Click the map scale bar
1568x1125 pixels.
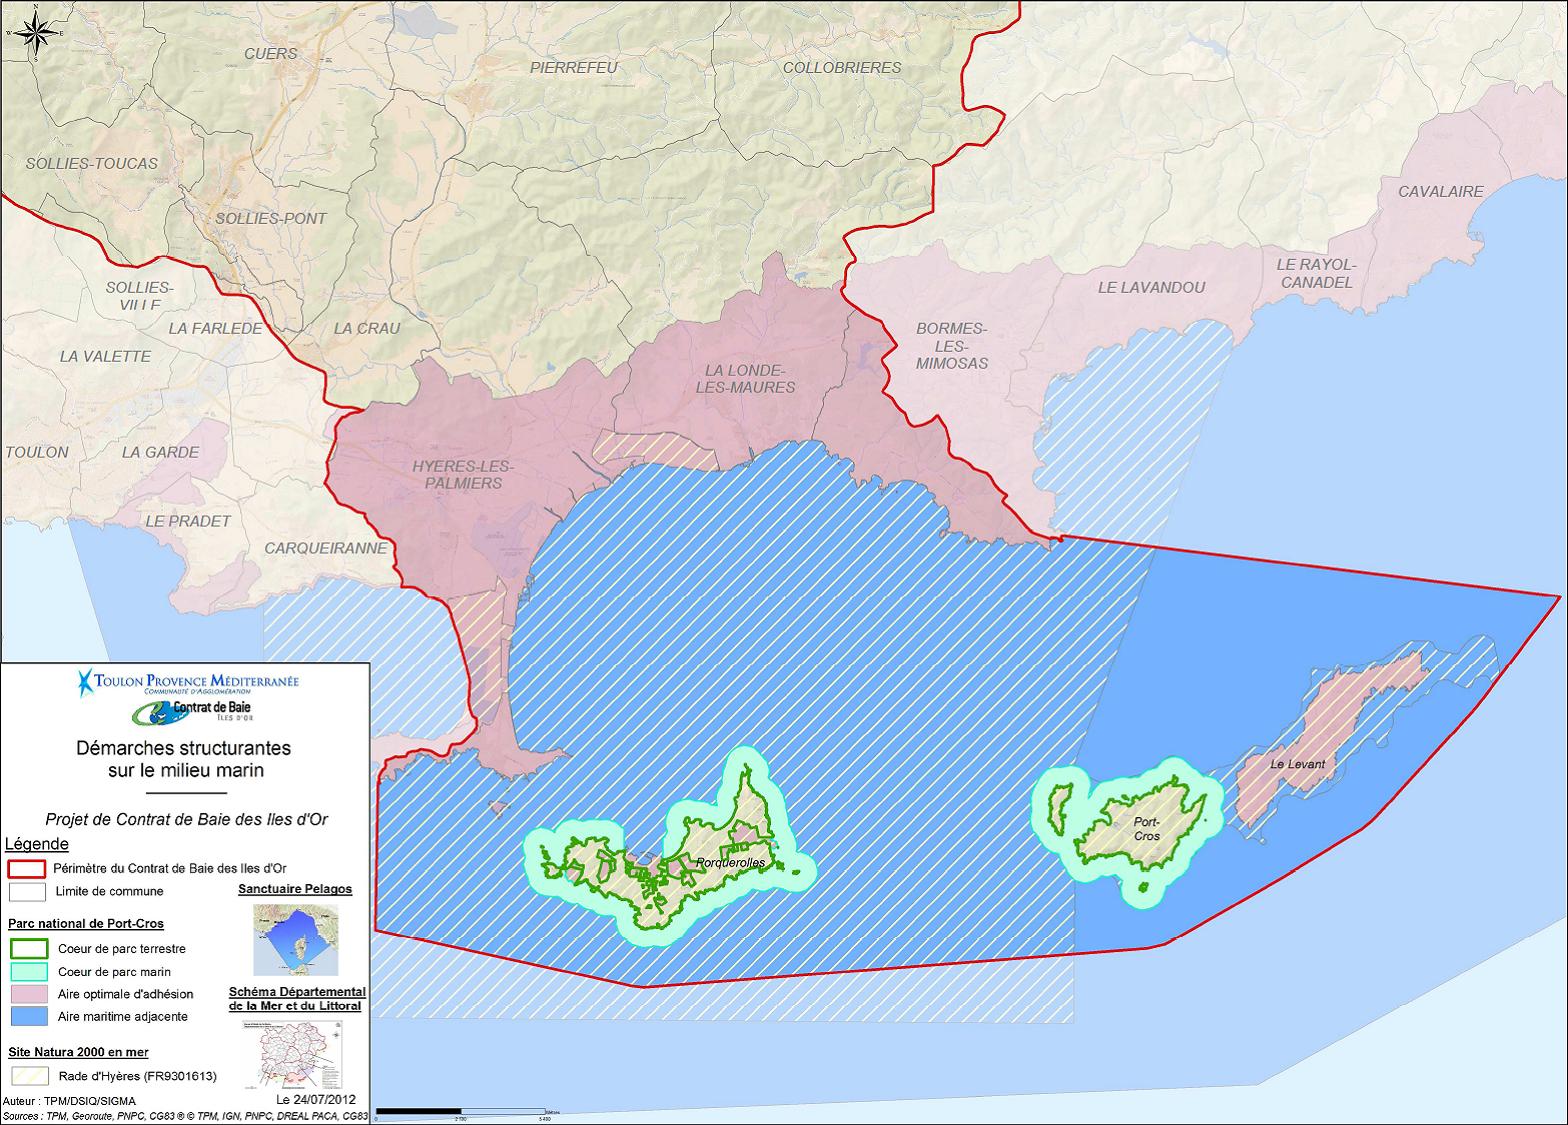(460, 1111)
